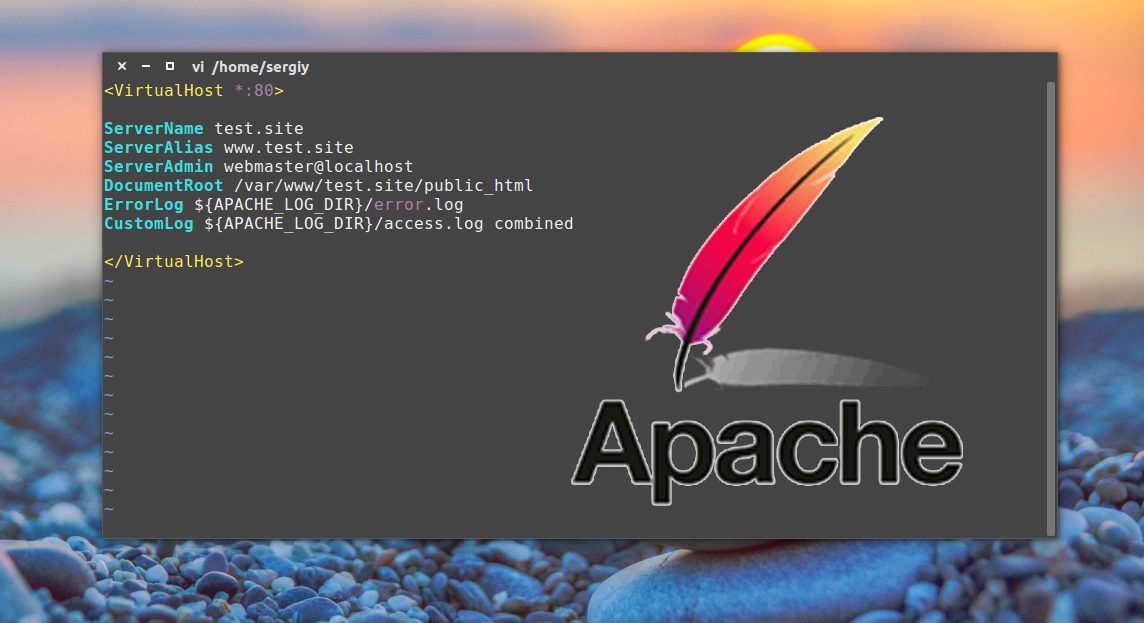Click '${APACHE_LOG_DIR}/access.log' path

344,223
